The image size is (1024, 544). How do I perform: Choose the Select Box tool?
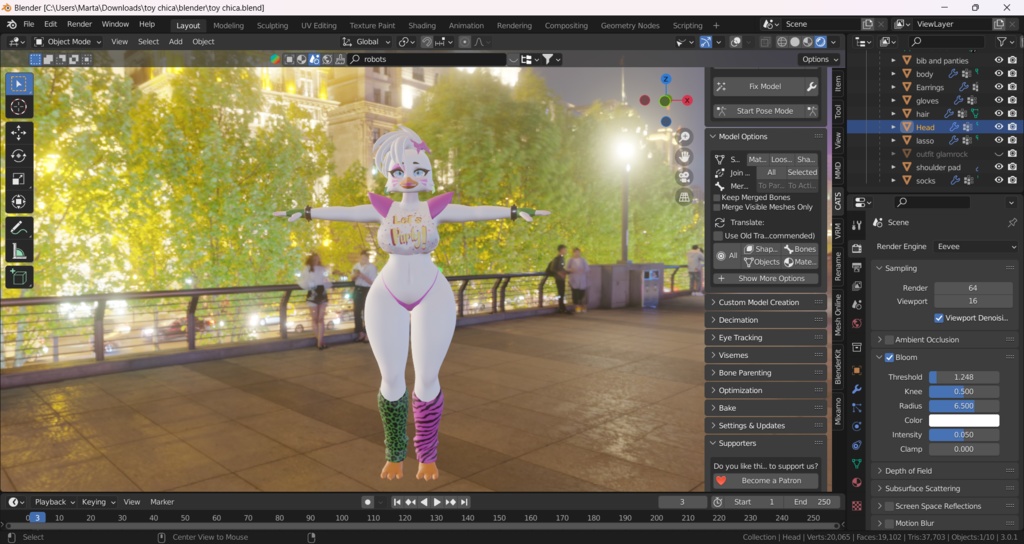pyautogui.click(x=18, y=84)
